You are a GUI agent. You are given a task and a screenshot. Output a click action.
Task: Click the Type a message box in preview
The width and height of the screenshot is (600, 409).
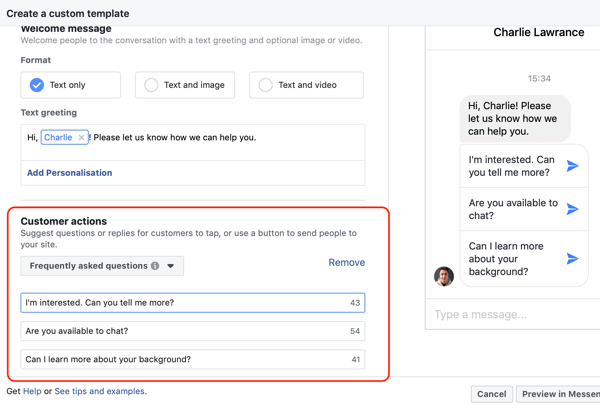[x=510, y=314]
